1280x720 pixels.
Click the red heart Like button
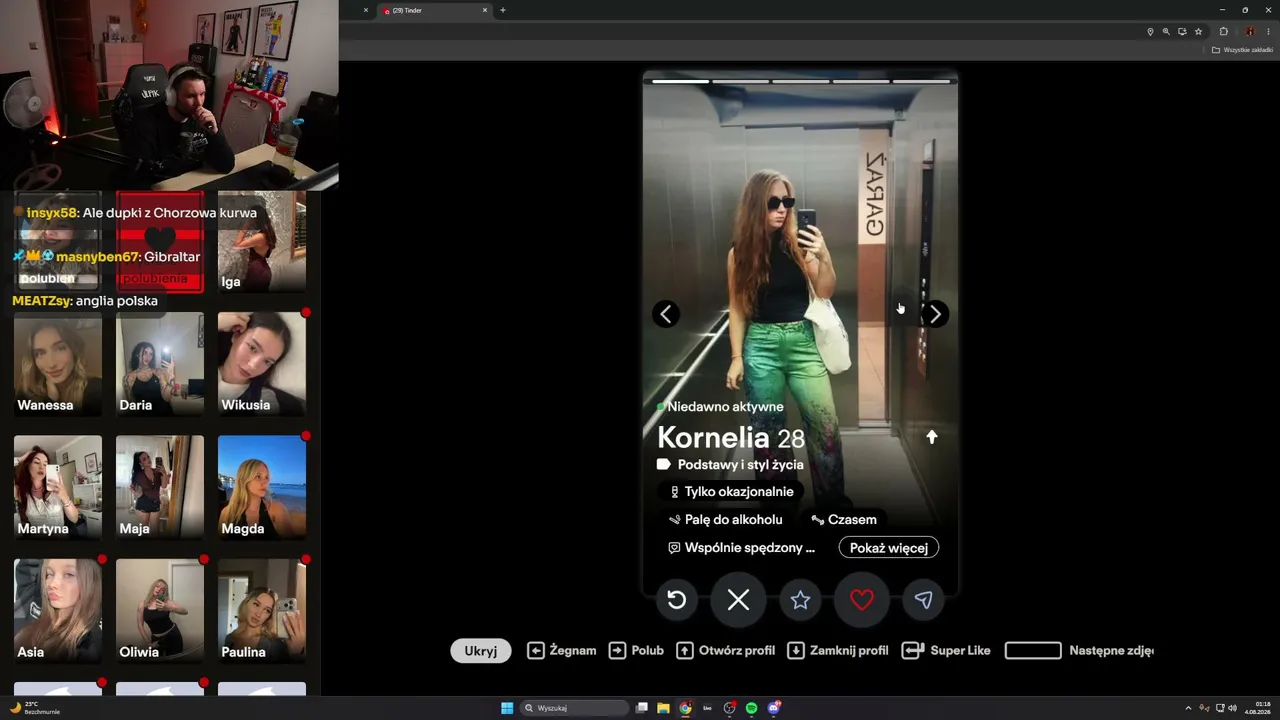862,599
